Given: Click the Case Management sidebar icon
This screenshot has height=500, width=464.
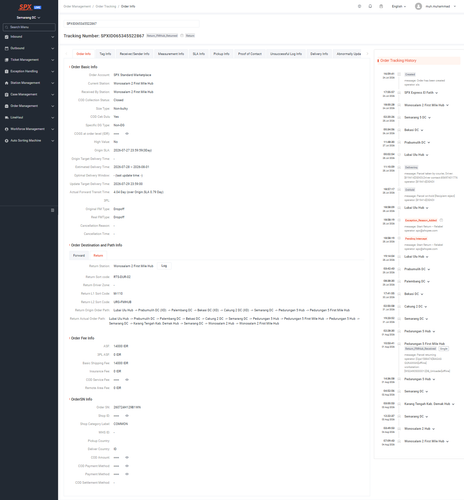Looking at the screenshot, I should 6,95.
